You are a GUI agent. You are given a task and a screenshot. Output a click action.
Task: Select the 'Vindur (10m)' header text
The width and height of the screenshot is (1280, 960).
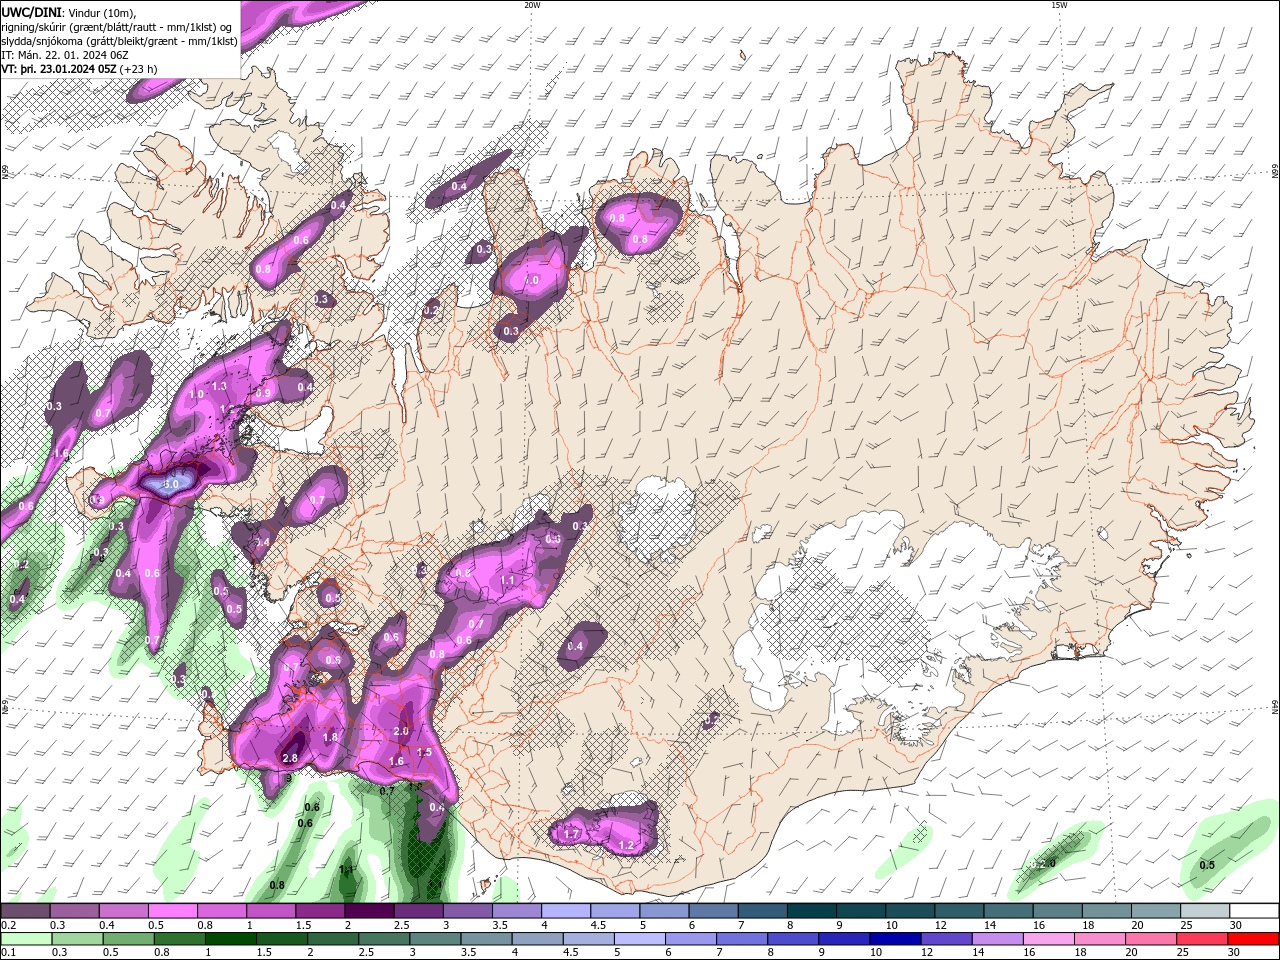click(101, 12)
